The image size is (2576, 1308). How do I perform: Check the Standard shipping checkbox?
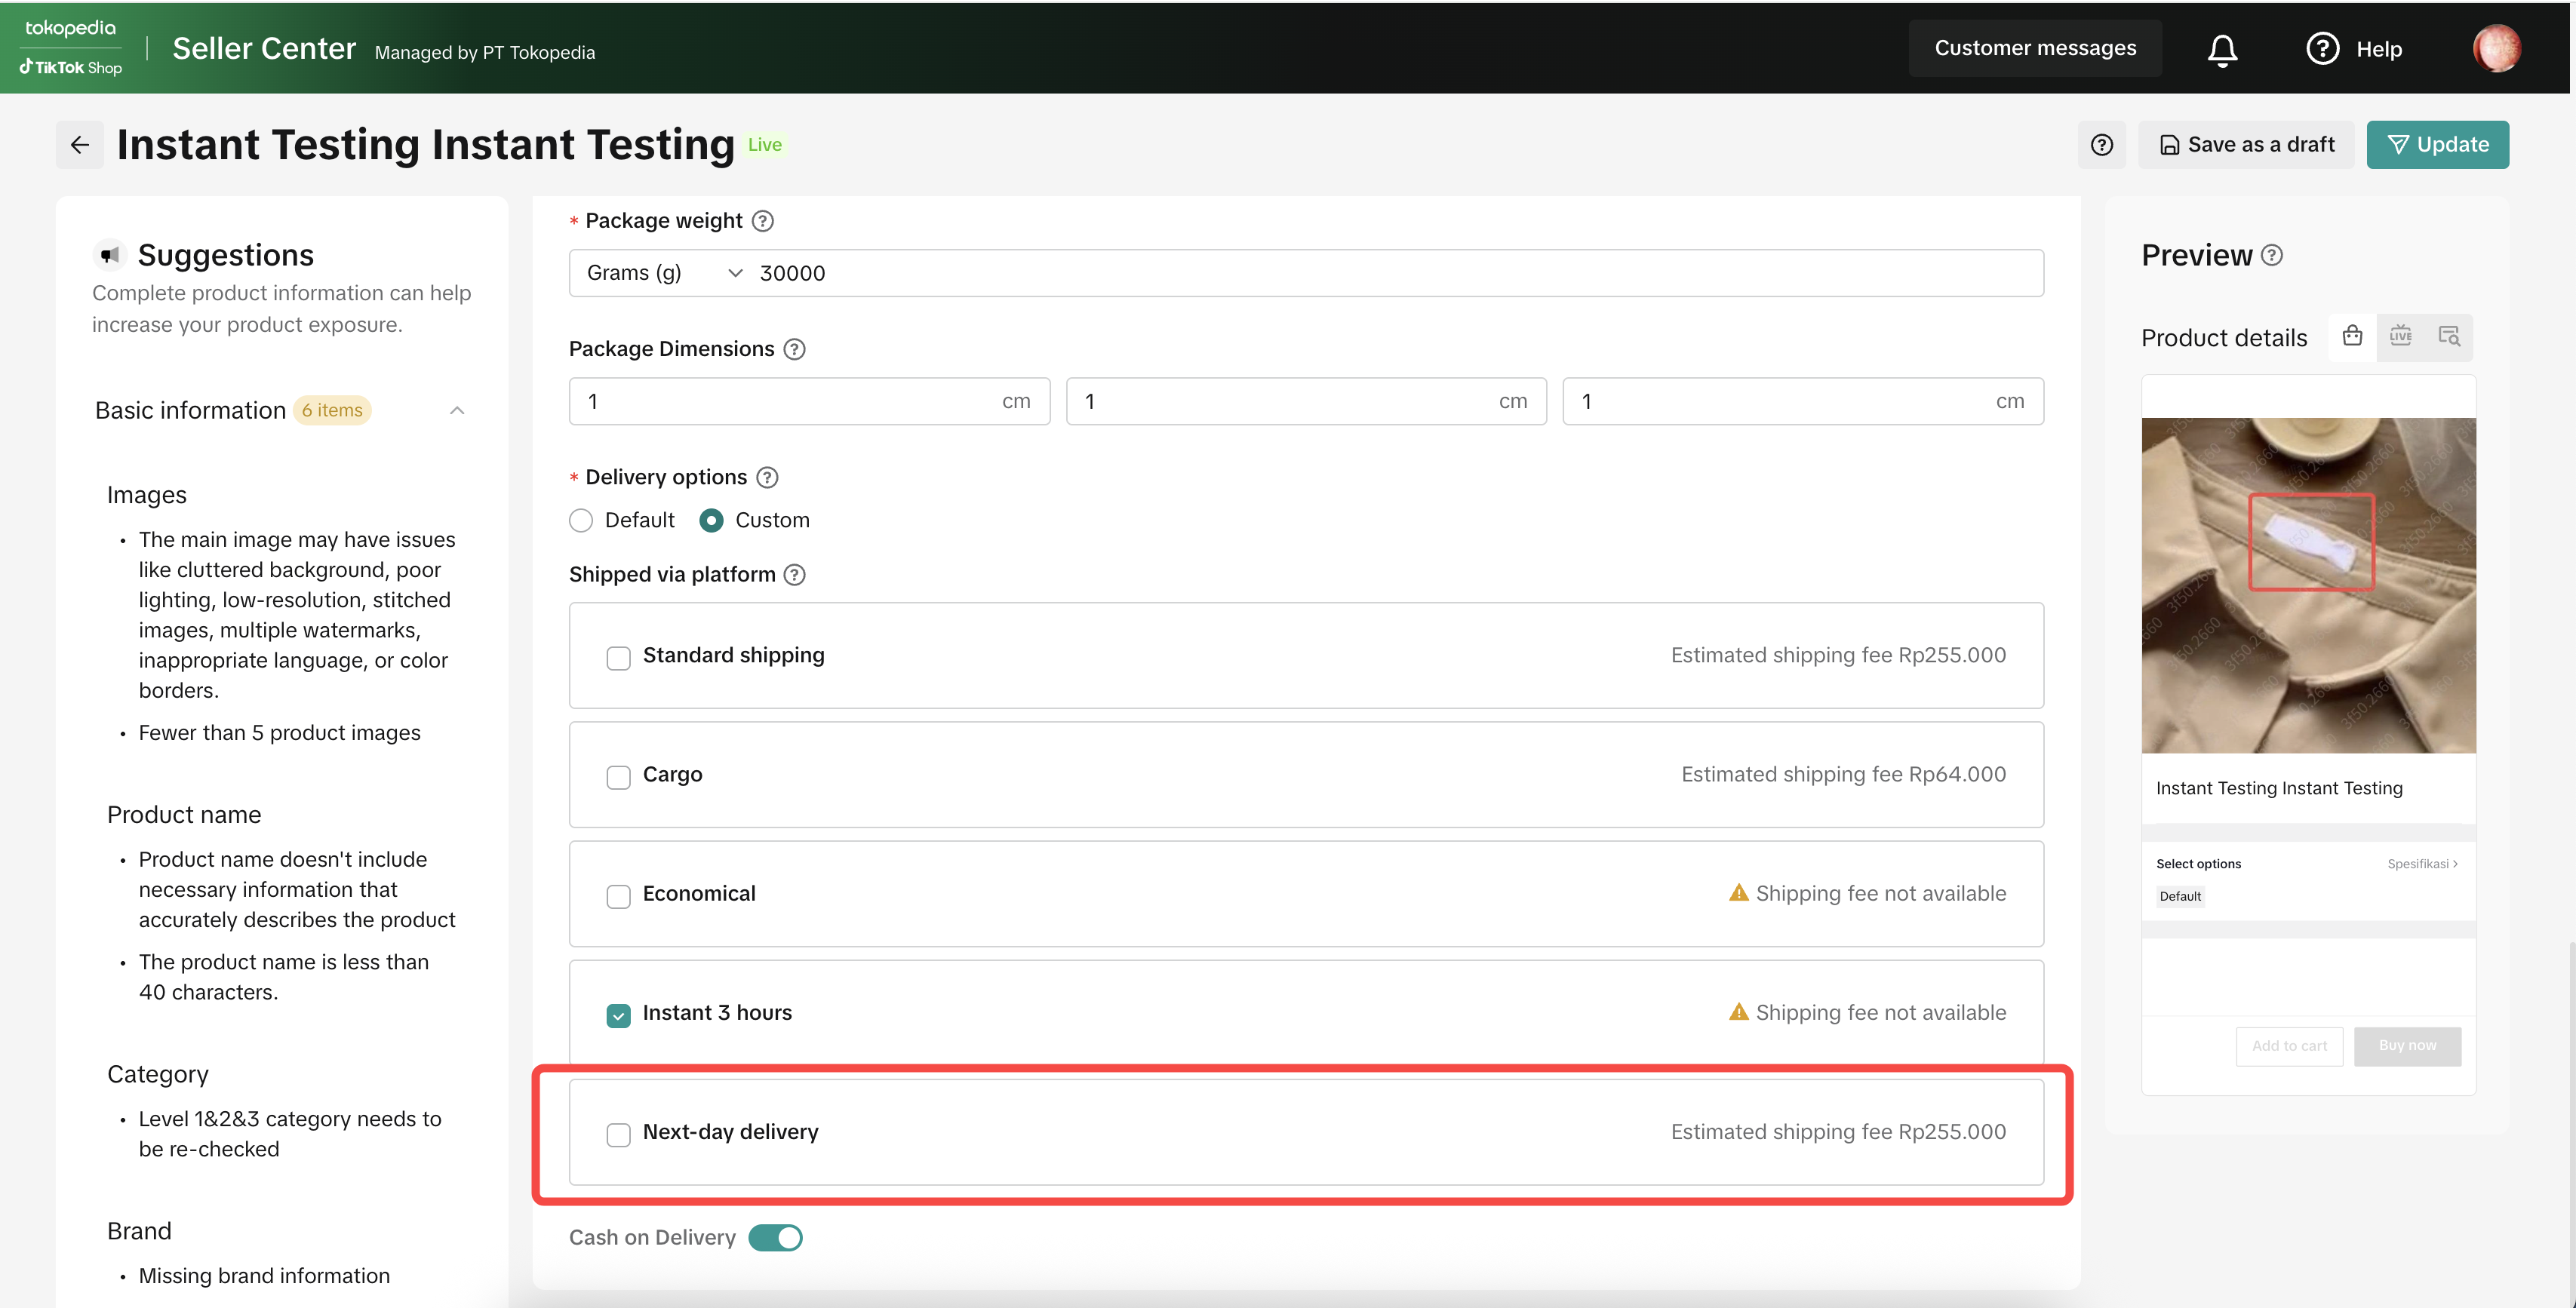[x=618, y=658]
